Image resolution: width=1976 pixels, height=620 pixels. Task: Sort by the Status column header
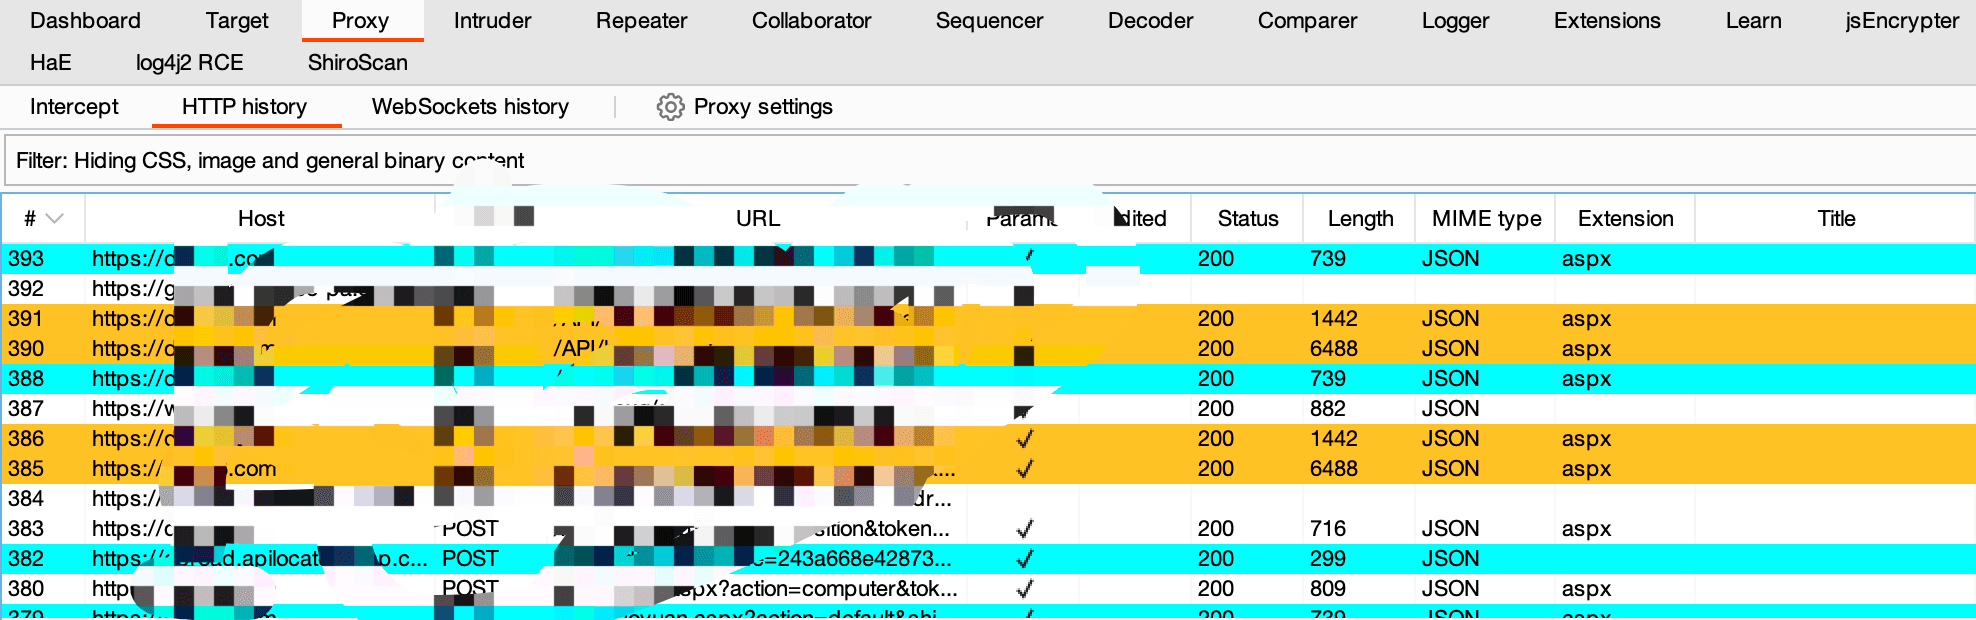click(x=1248, y=218)
